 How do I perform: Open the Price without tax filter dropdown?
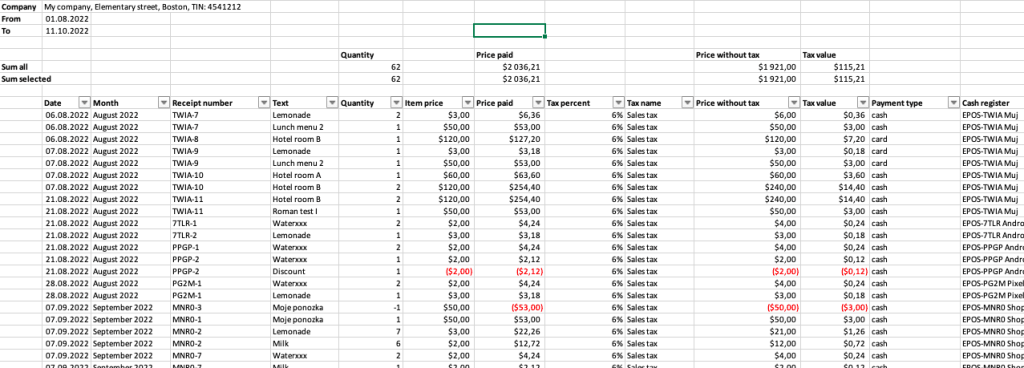tap(793, 103)
